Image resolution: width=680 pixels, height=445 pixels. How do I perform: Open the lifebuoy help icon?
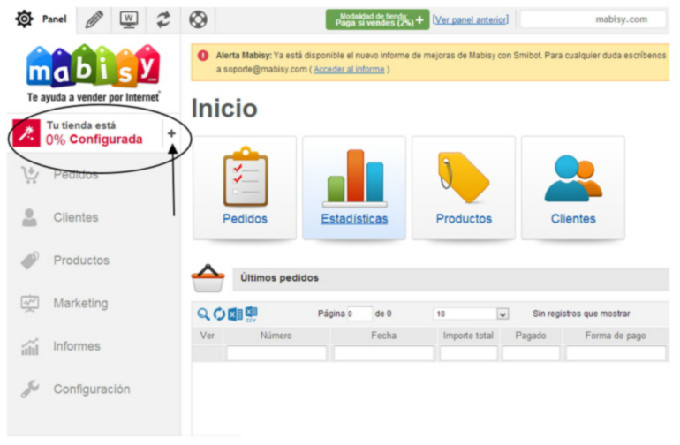(198, 19)
